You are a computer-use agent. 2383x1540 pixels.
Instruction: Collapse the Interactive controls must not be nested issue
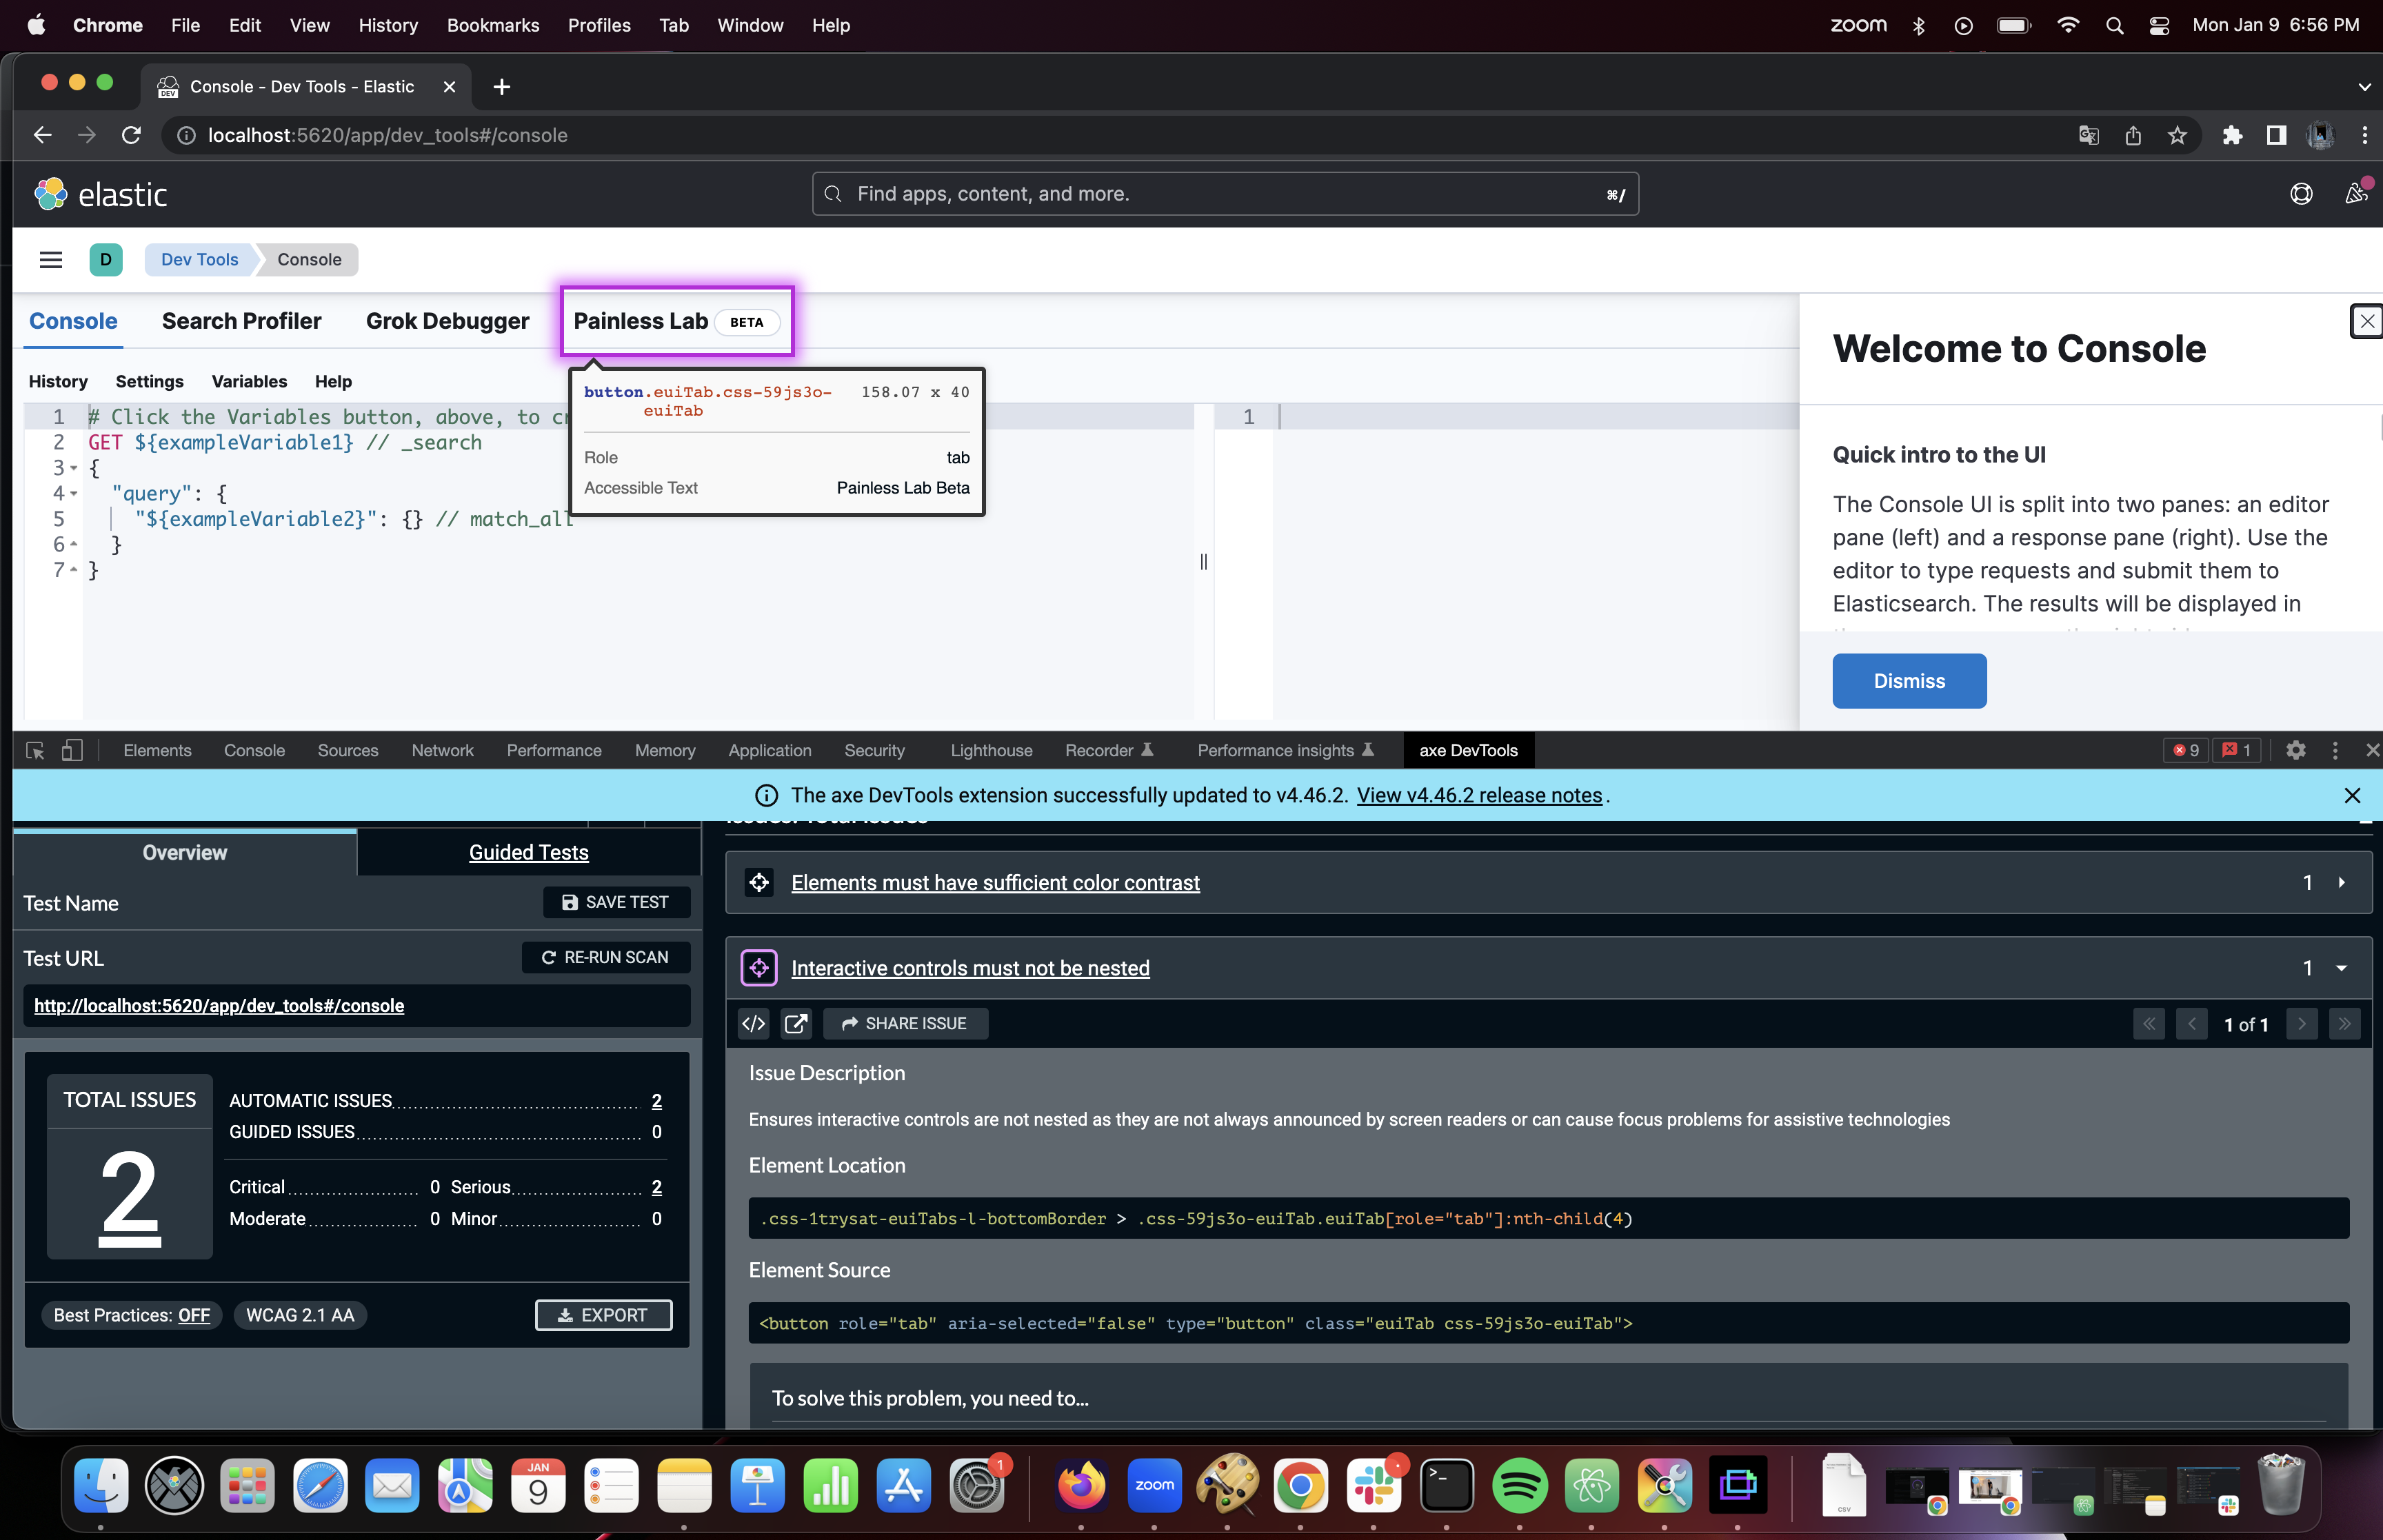coord(2341,967)
